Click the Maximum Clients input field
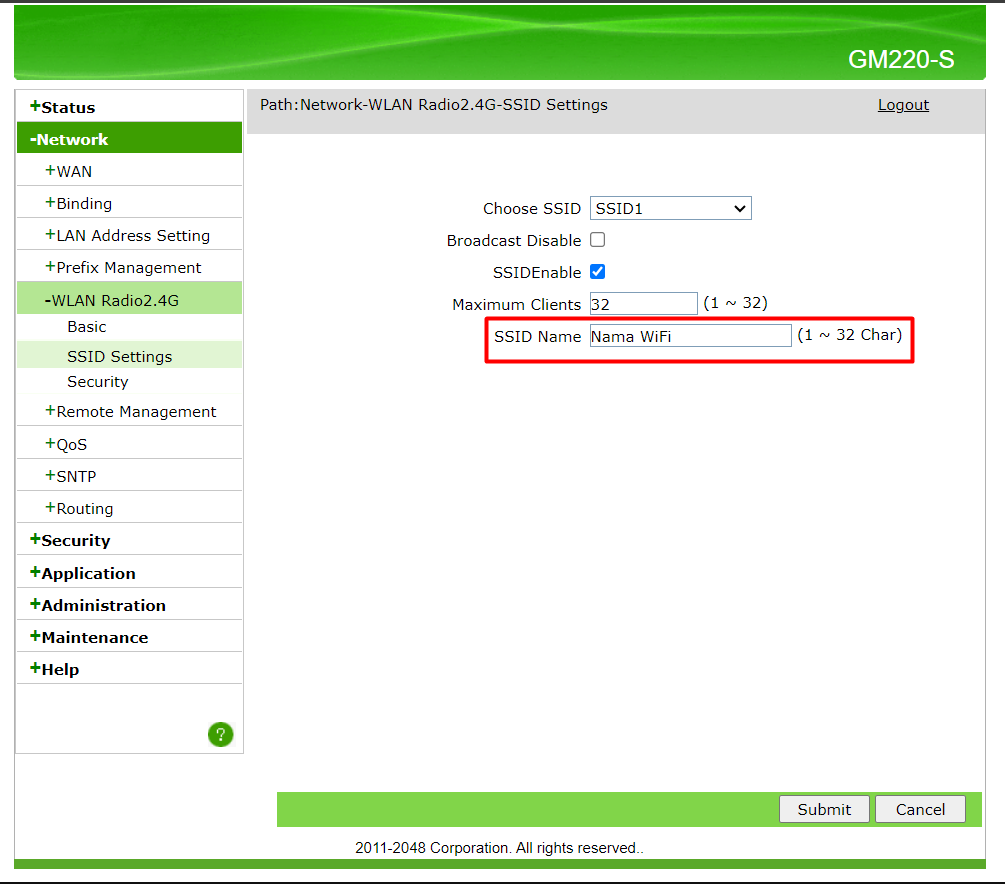1005x884 pixels. pyautogui.click(x=643, y=304)
